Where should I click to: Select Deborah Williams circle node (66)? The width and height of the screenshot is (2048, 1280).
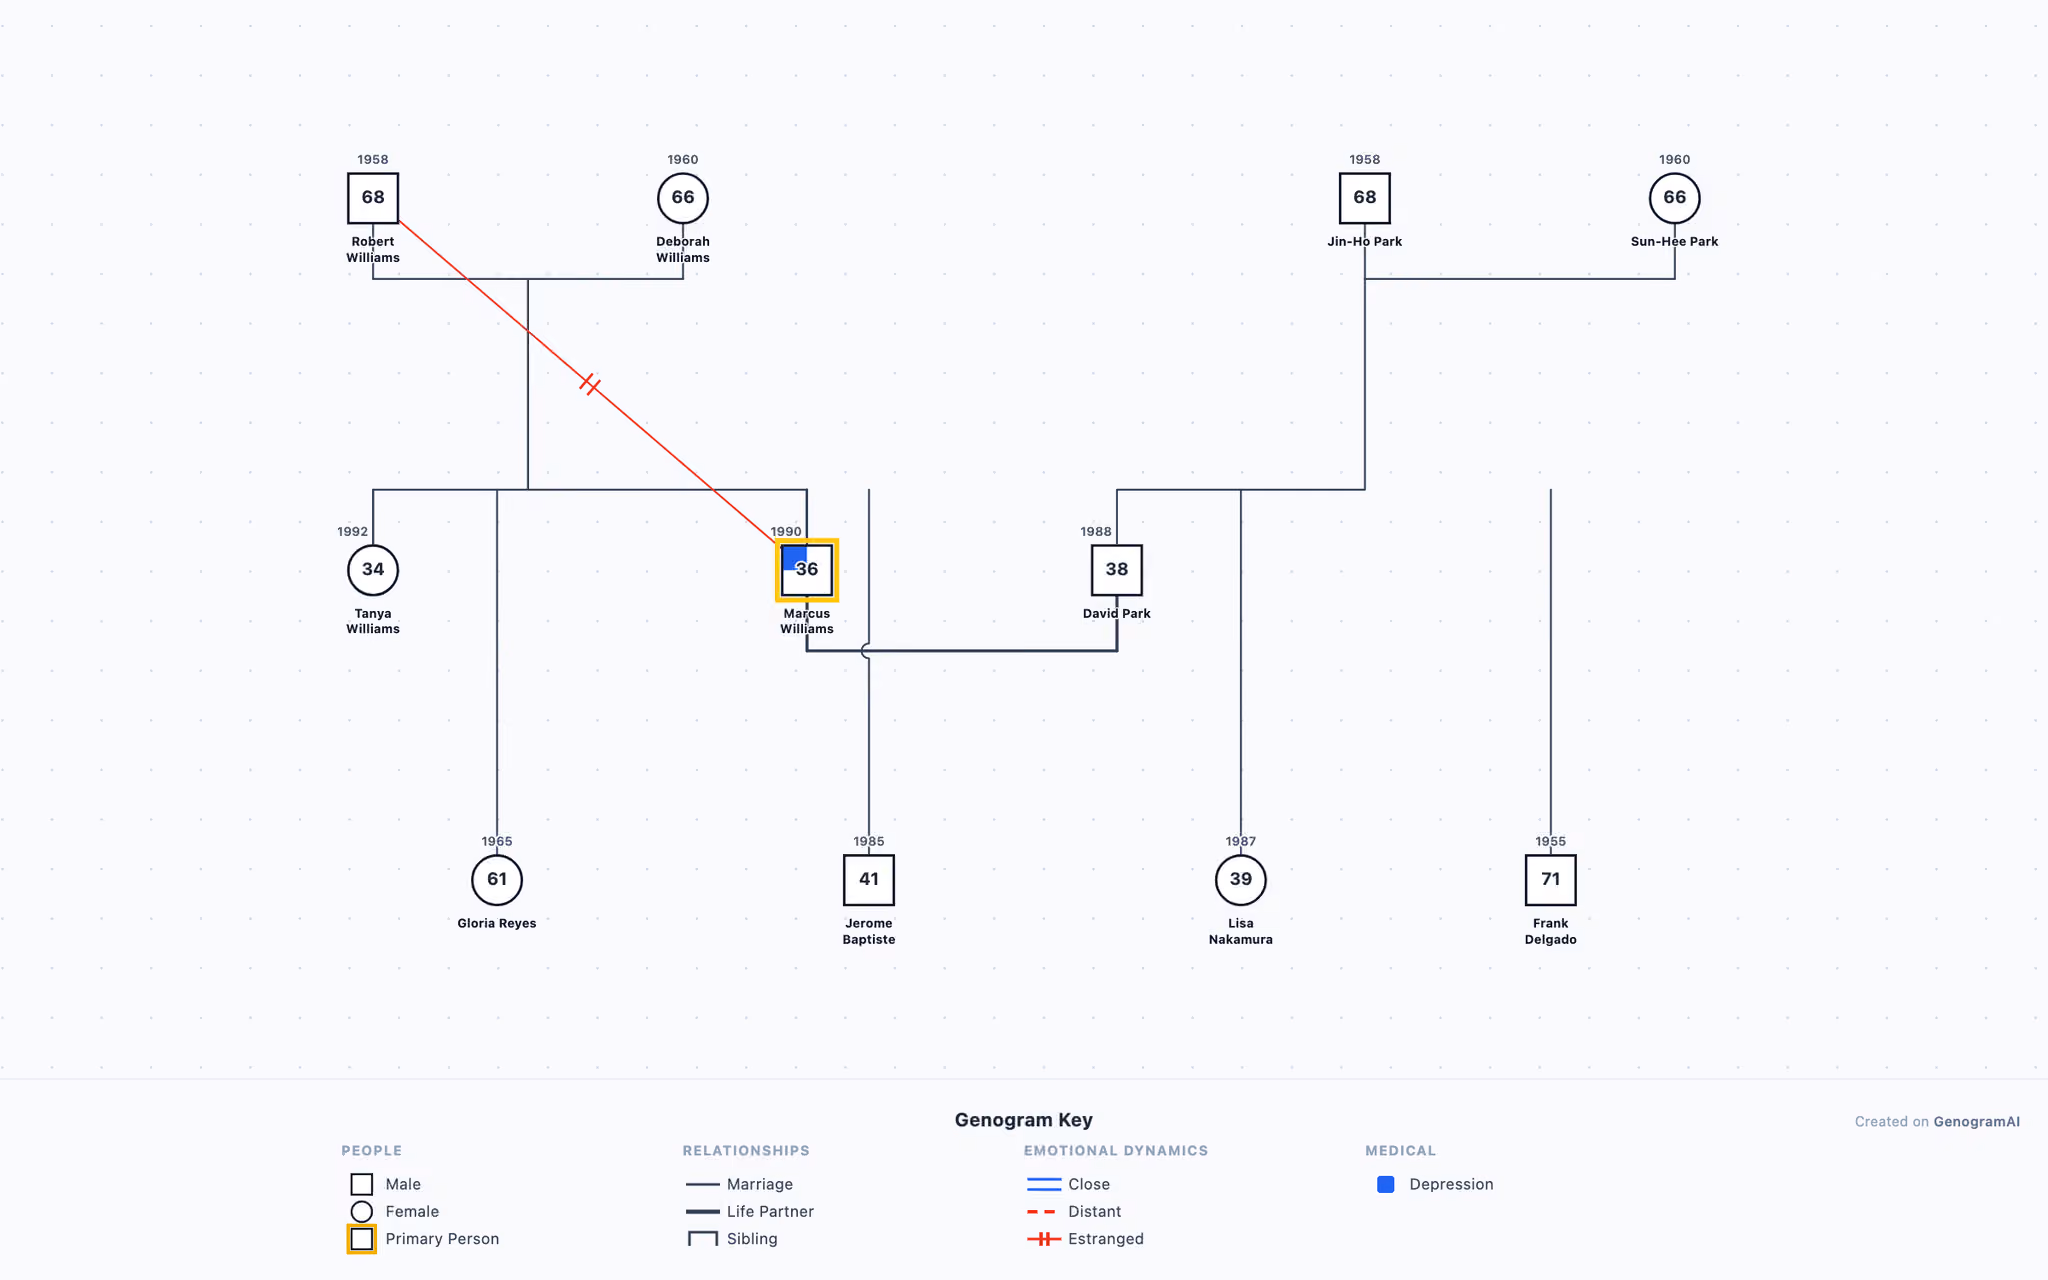[683, 198]
